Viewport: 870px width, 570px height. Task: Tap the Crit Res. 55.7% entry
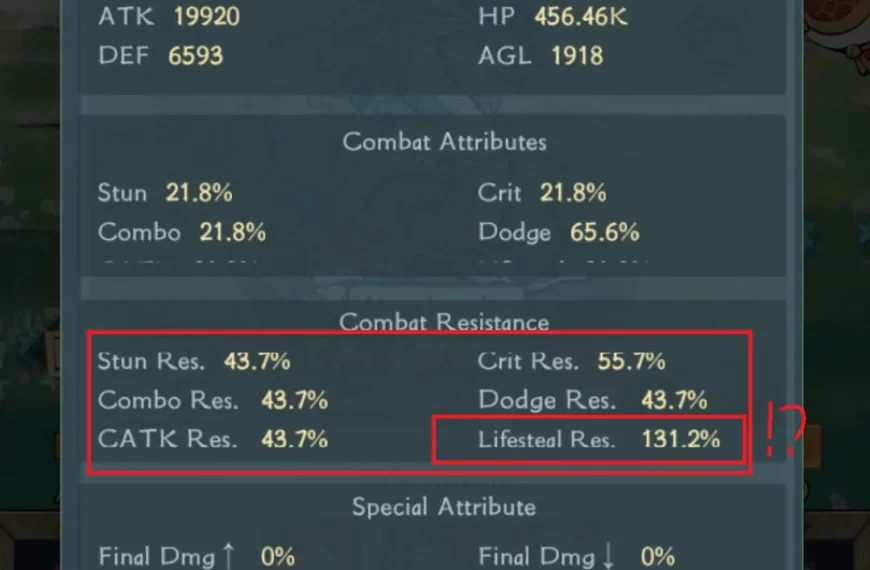pos(571,361)
